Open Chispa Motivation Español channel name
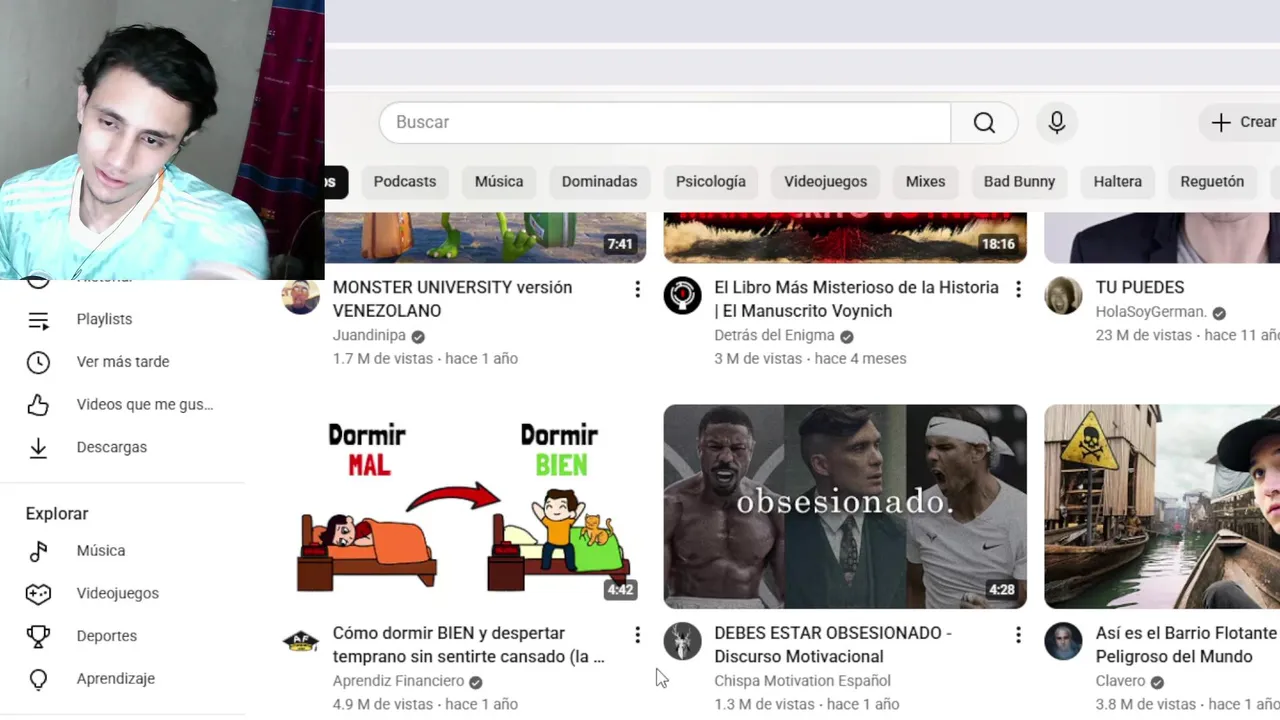 click(x=802, y=681)
